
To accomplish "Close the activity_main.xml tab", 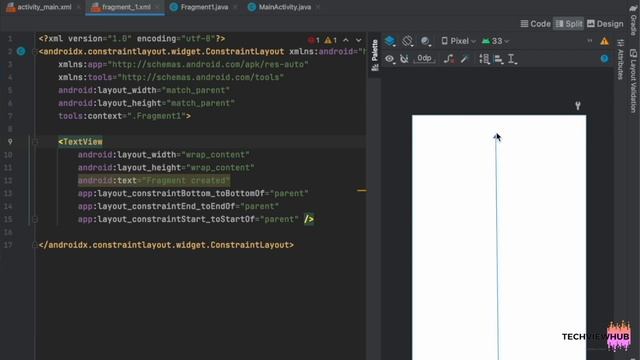I will [x=78, y=7].
